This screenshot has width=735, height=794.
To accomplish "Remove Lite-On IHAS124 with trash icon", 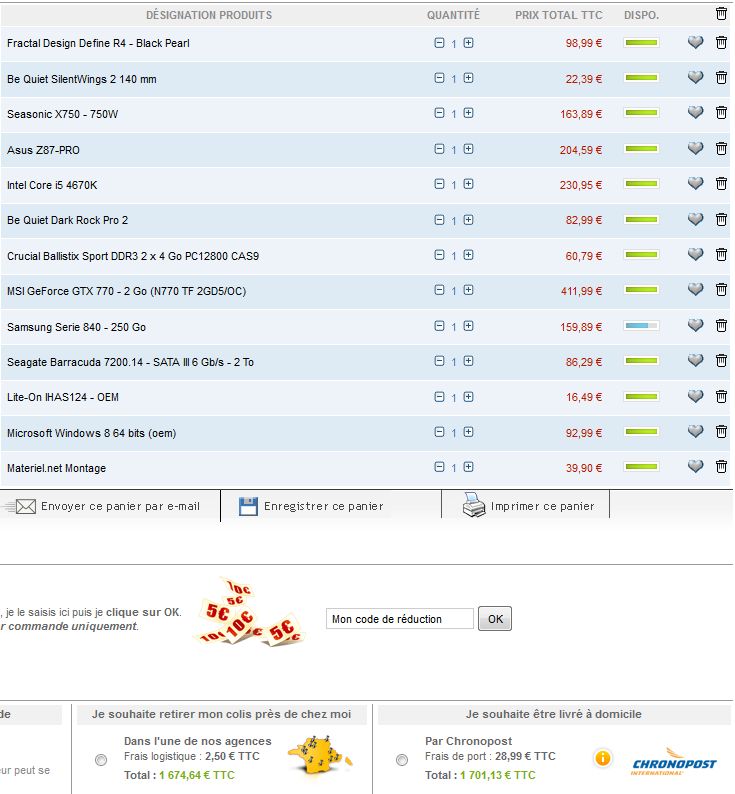I will click(721, 396).
